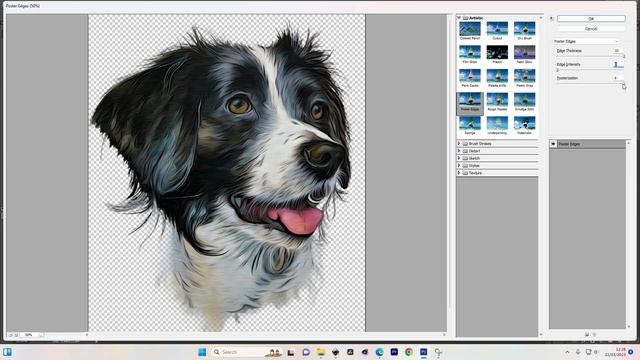
Task: Apply the Plastic Wrap filter thumbnail
Action: coord(524,76)
